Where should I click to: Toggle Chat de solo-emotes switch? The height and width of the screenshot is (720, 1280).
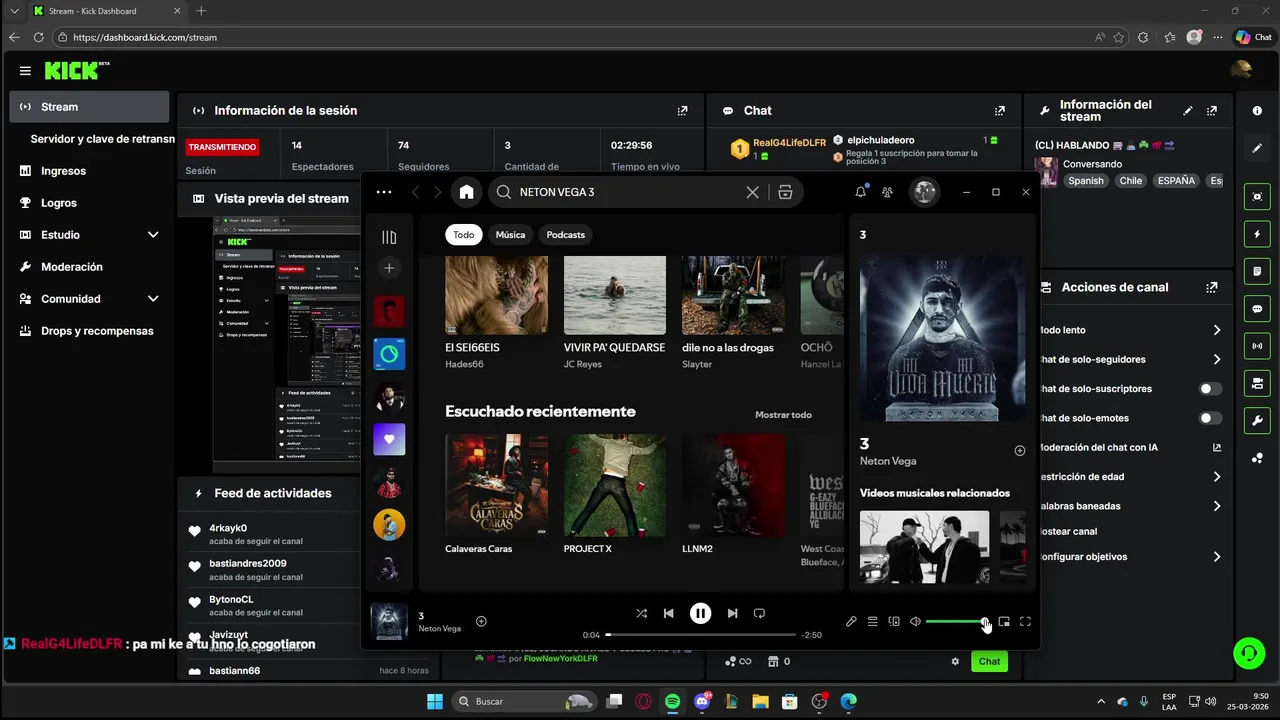(x=1210, y=418)
